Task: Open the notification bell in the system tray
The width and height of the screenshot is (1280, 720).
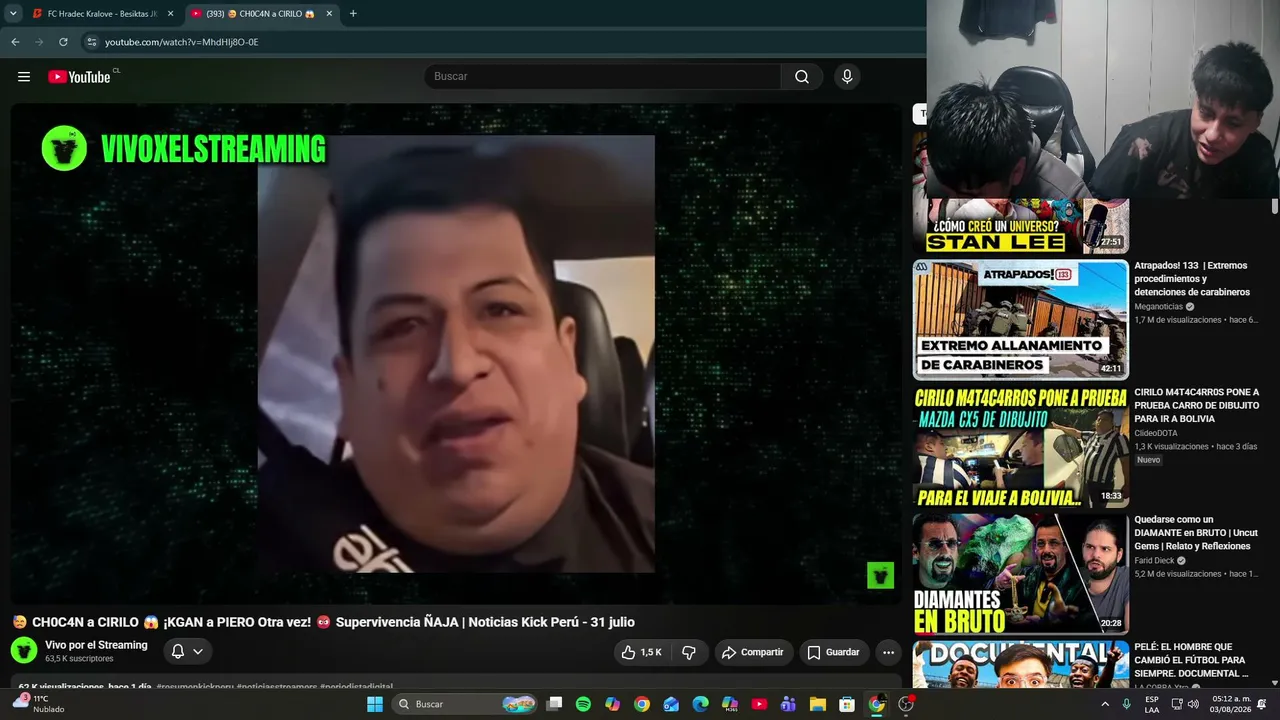Action: 1262,704
